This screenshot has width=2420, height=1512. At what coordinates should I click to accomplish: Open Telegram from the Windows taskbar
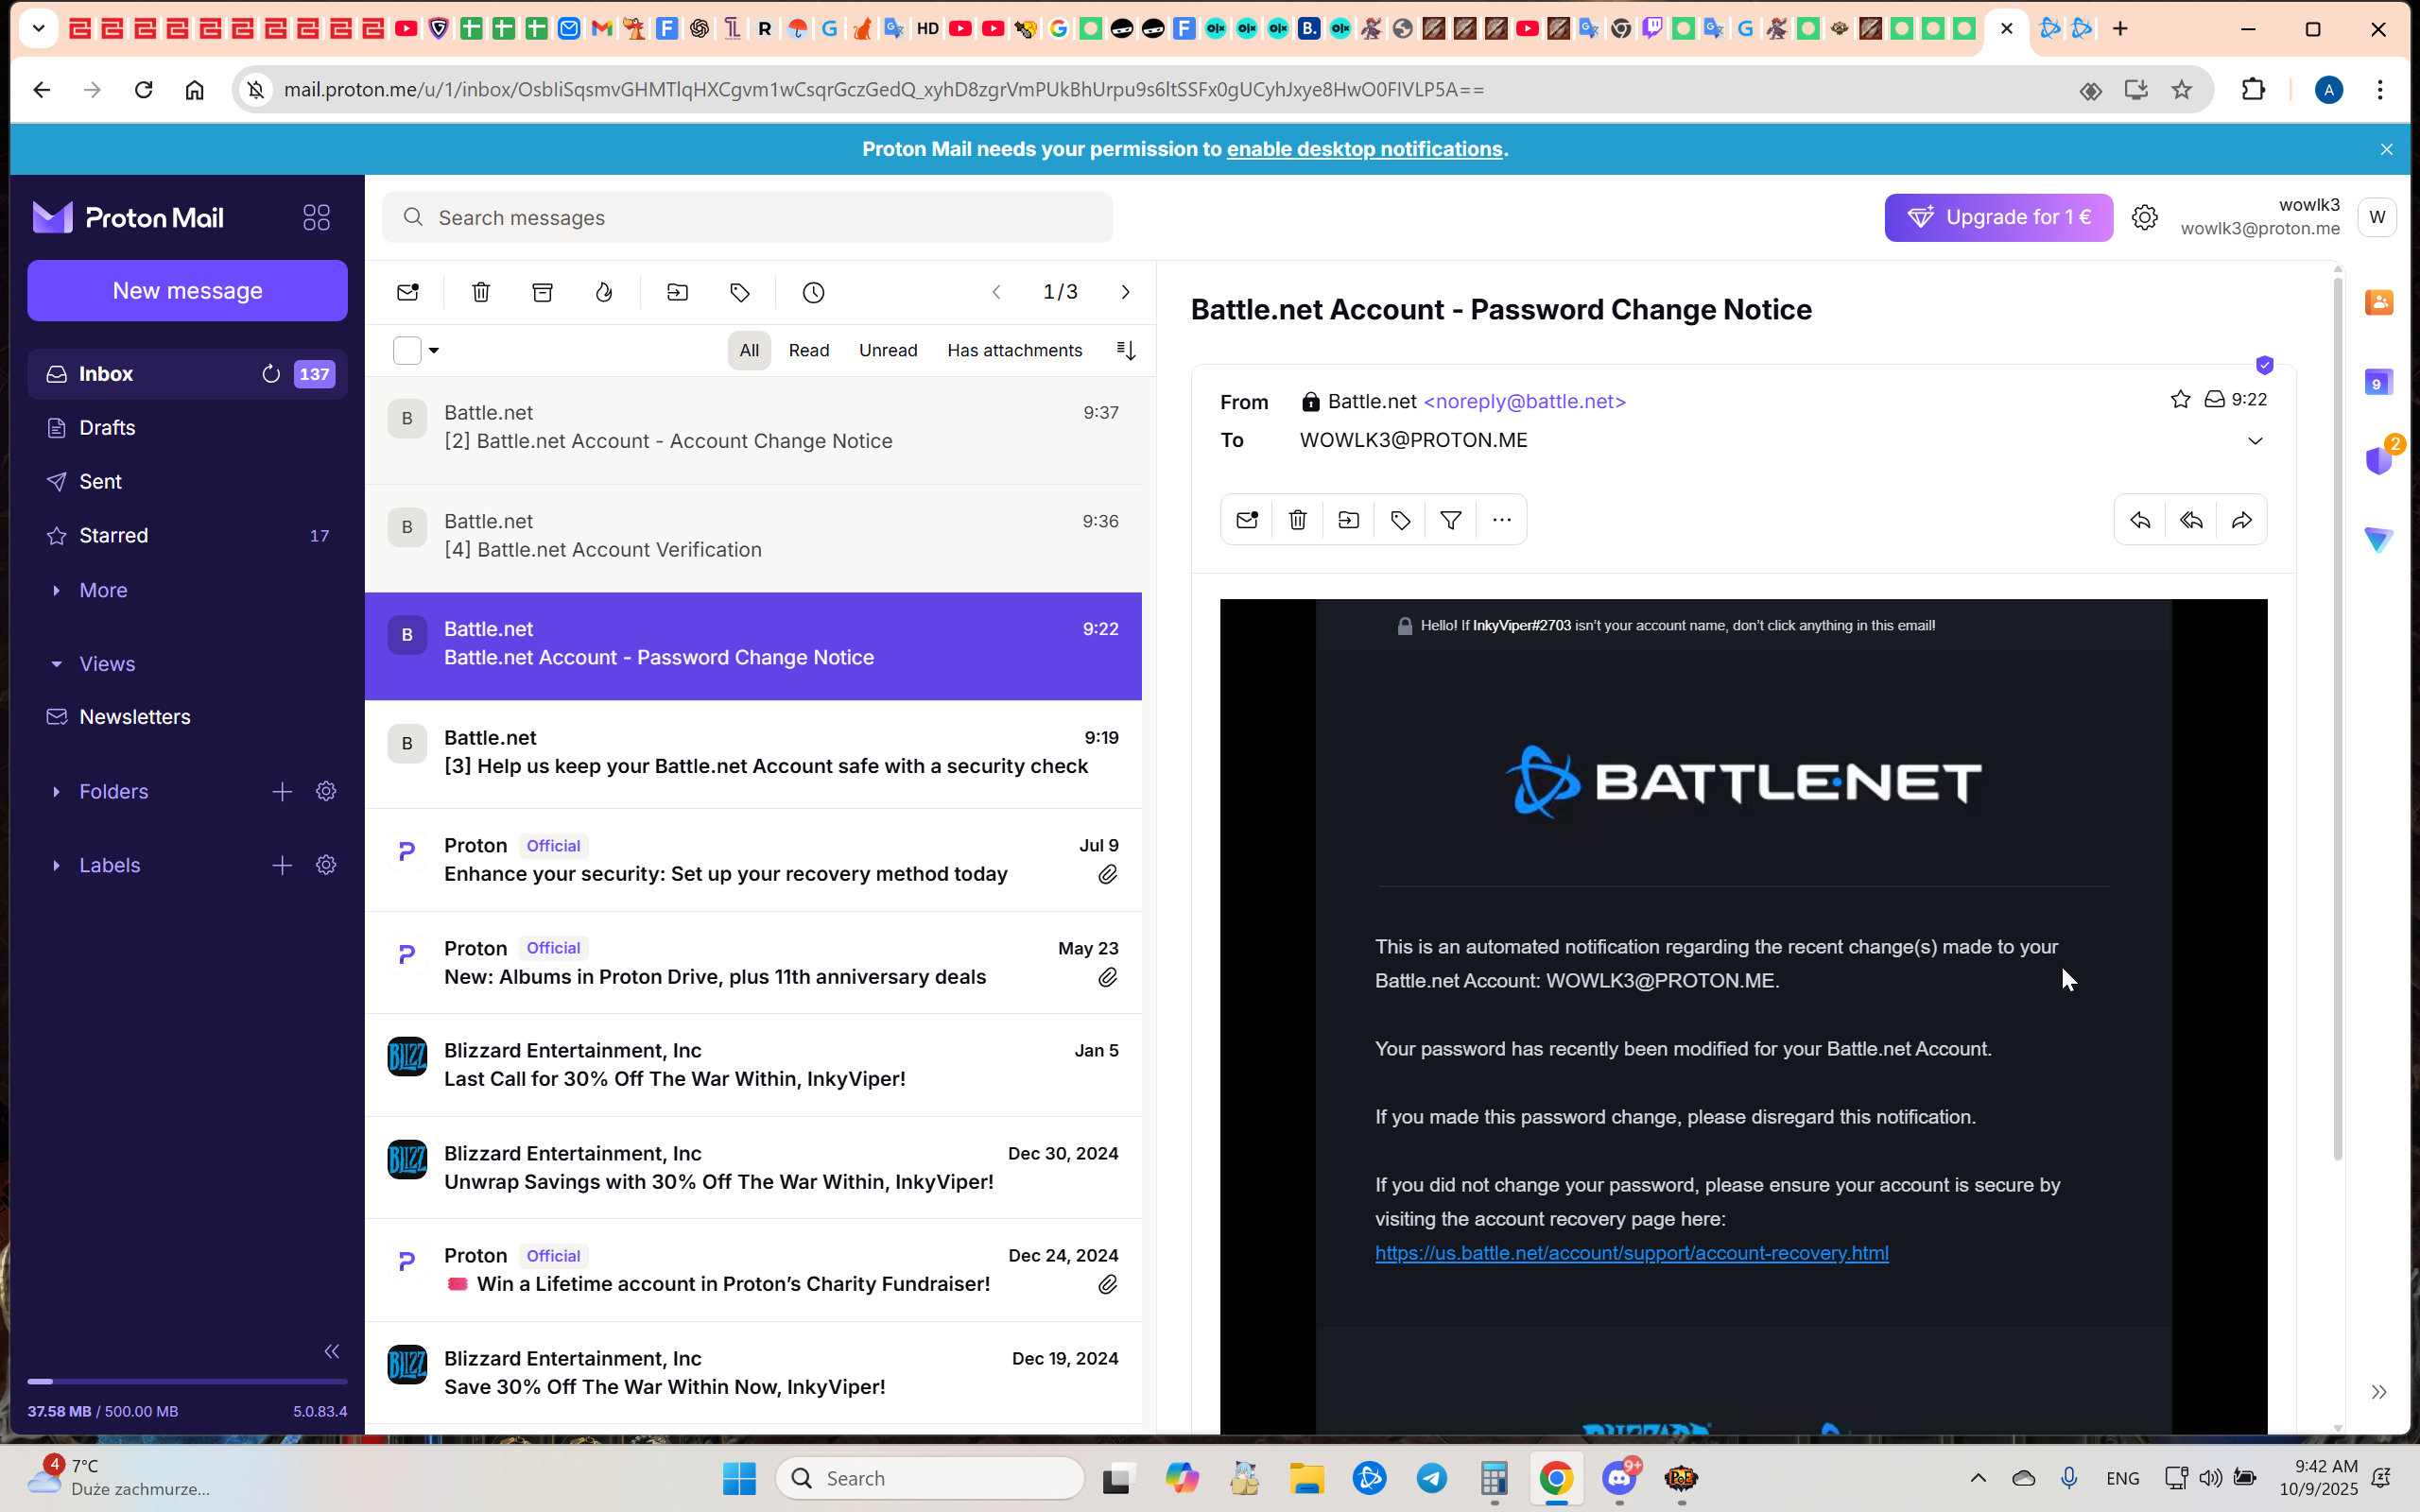(x=1431, y=1478)
